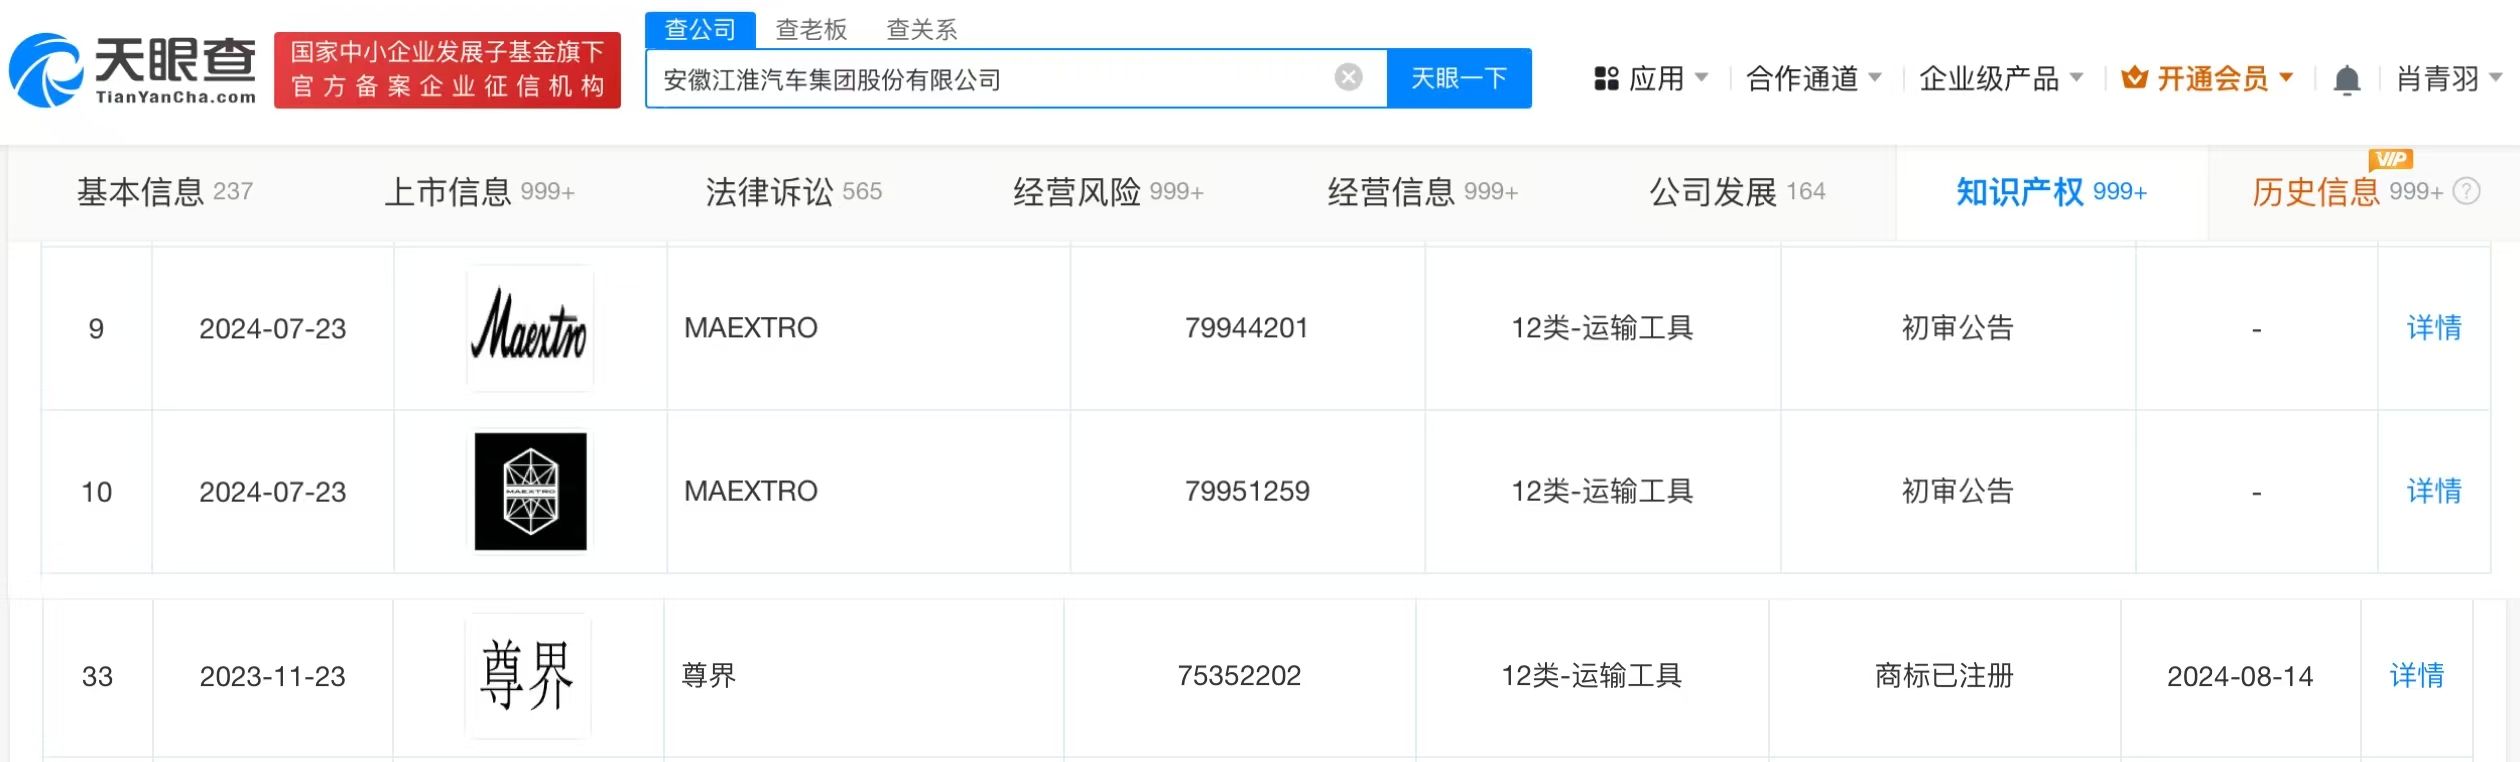Screen dimensions: 2520x762
Task: Open the 尊界 trademark image thumbnail
Action: click(x=528, y=676)
